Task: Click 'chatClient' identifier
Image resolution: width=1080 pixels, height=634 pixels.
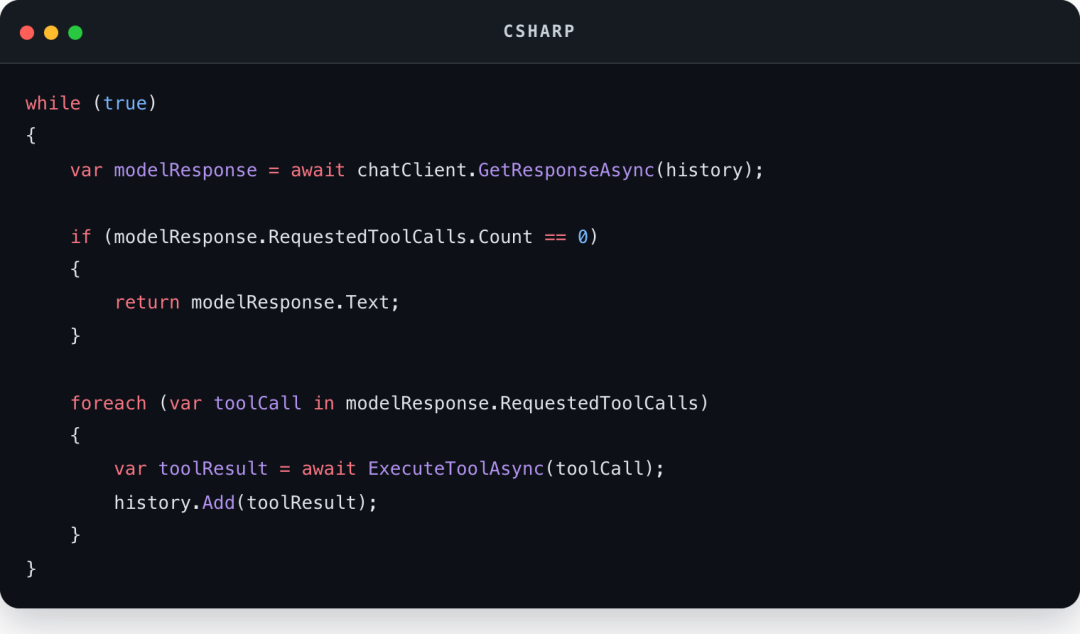Action: click(x=411, y=170)
